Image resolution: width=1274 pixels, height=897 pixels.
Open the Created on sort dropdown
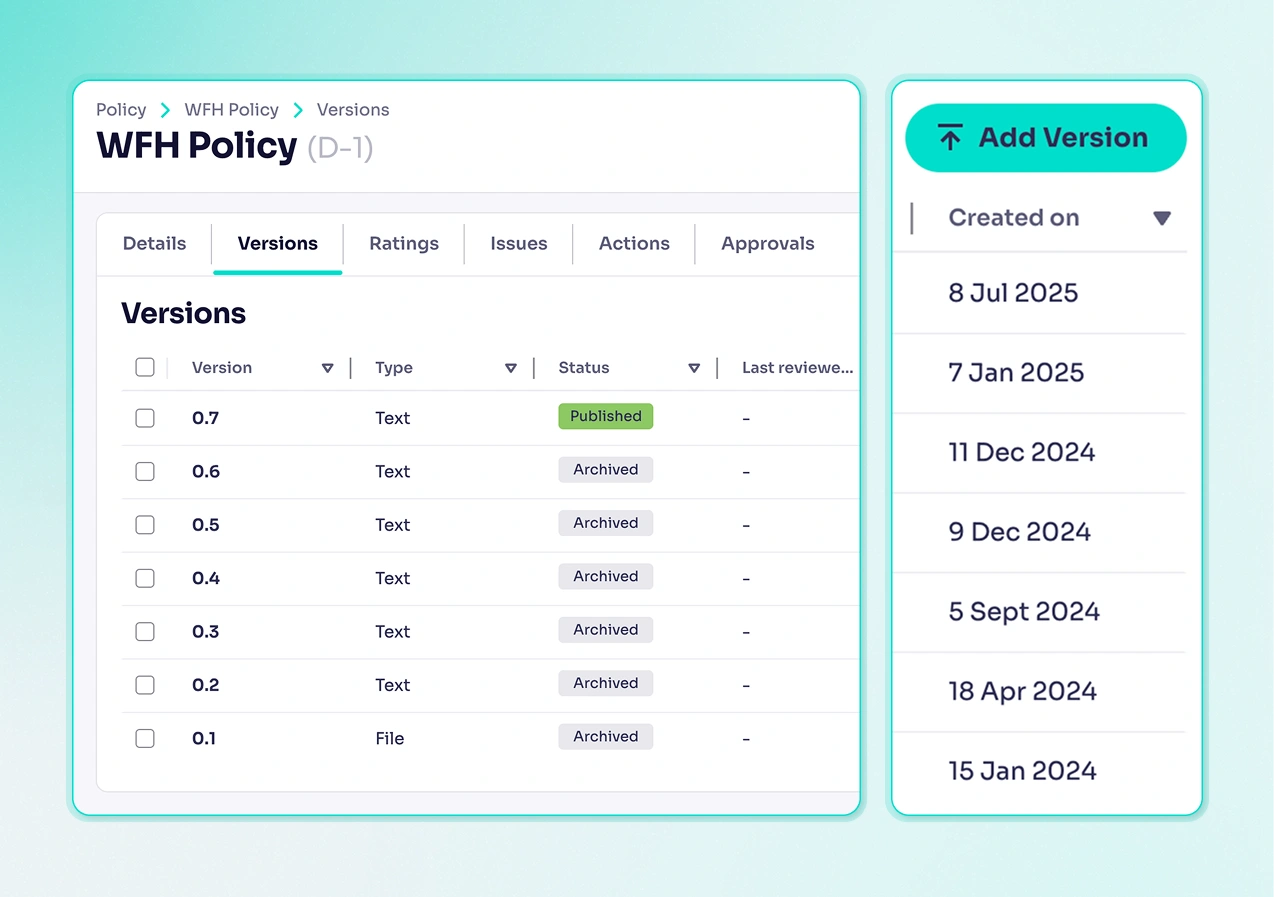point(1162,218)
